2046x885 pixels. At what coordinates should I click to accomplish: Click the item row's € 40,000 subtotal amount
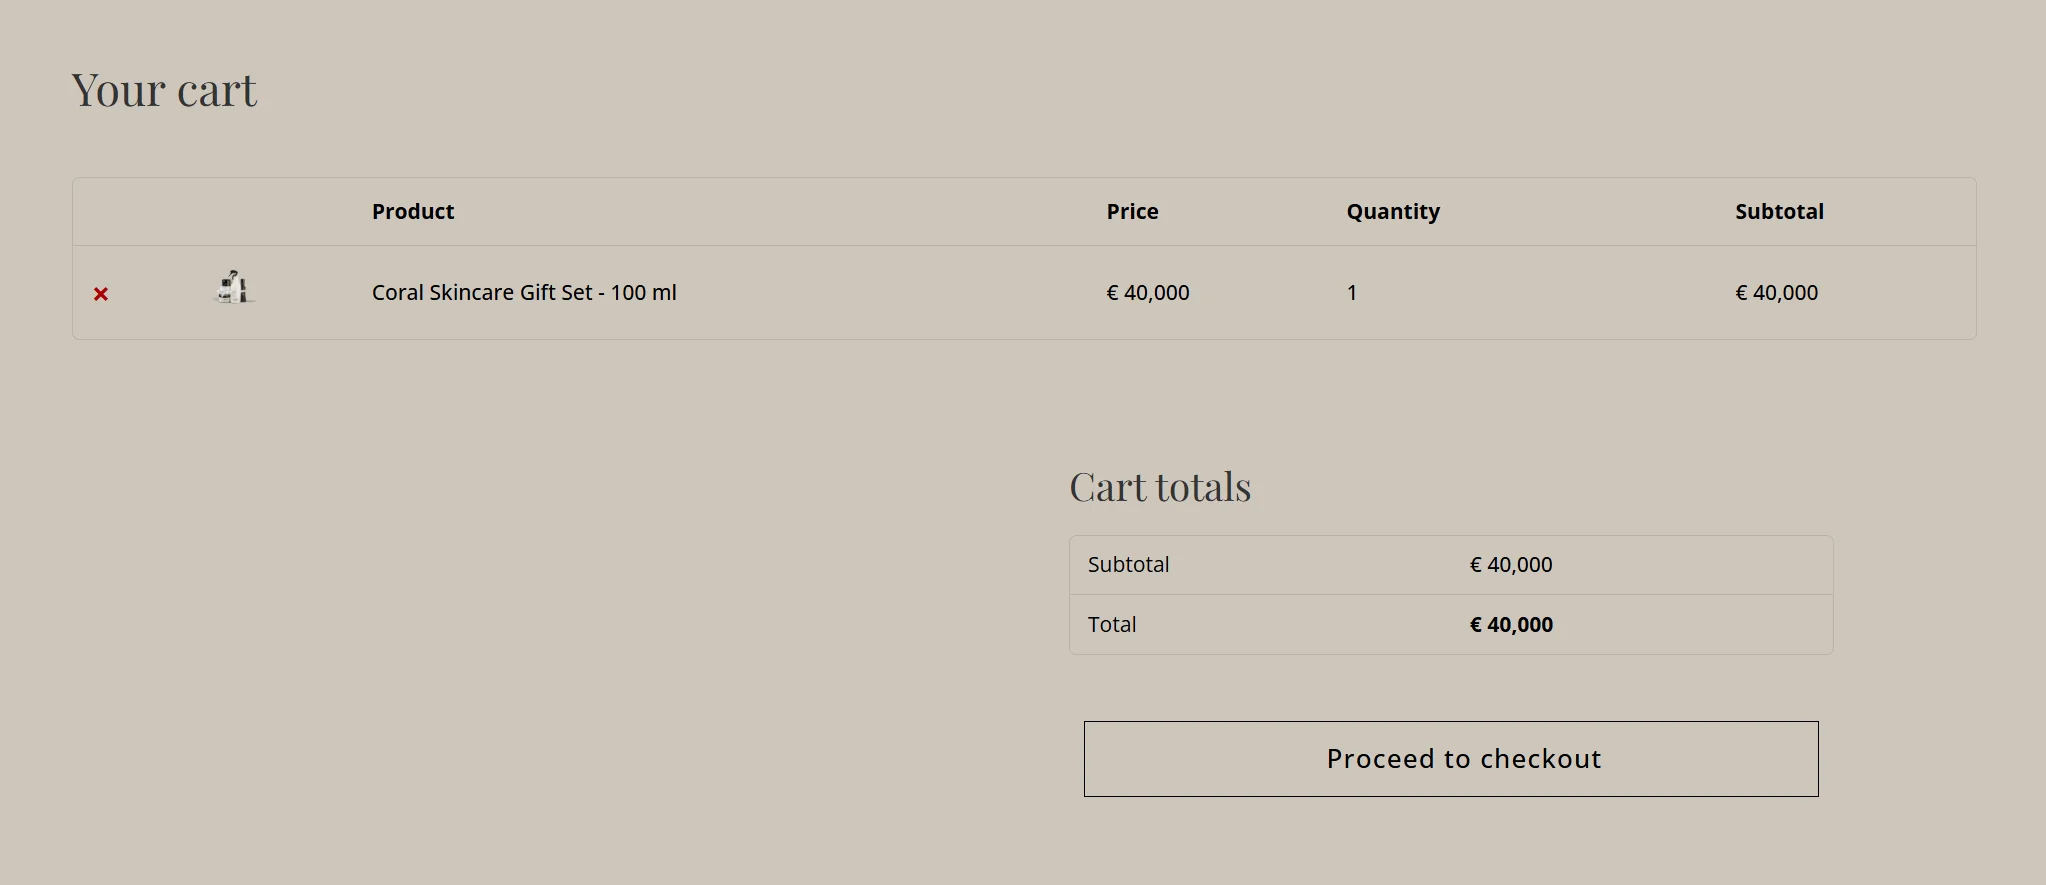[1777, 293]
